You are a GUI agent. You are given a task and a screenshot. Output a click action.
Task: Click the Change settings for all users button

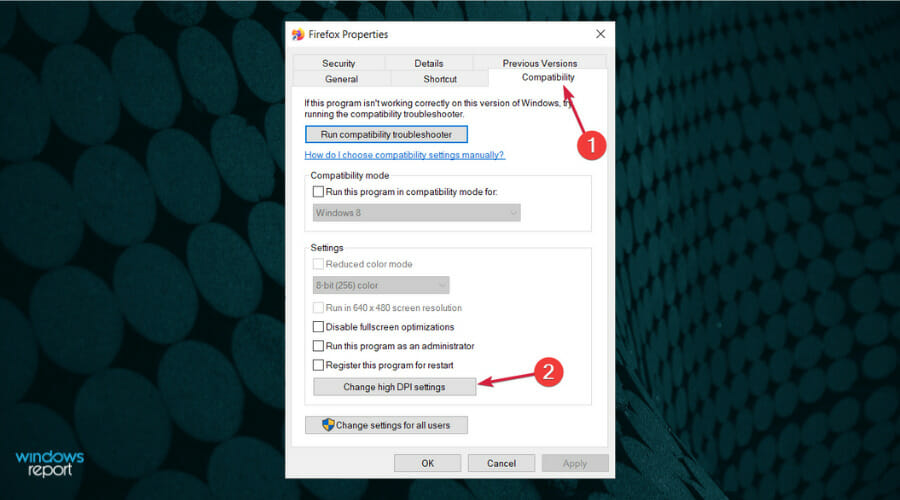point(386,425)
